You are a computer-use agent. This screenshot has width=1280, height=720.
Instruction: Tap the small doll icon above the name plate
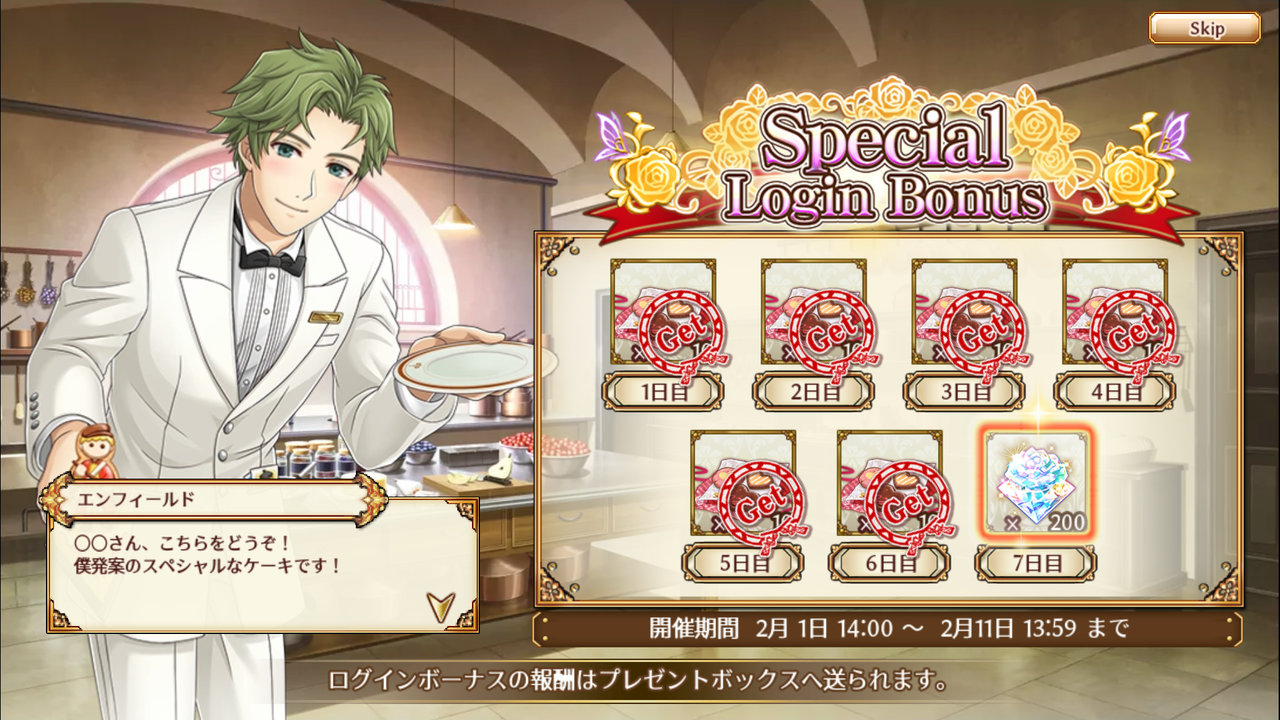point(94,452)
